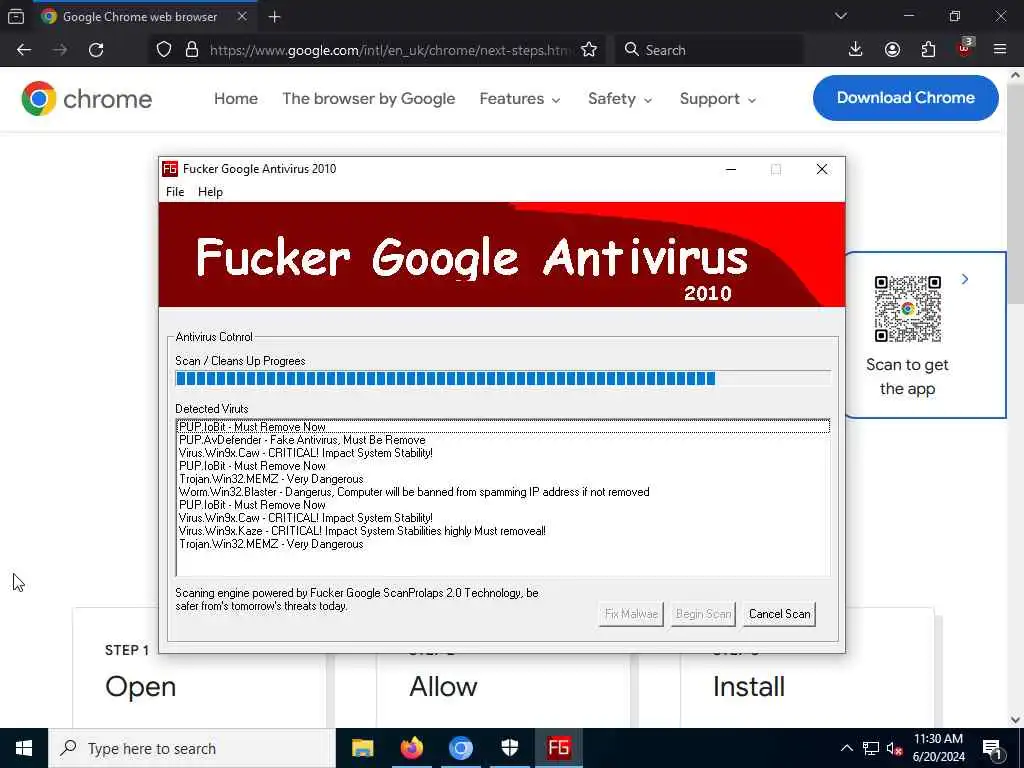
Task: Select the highlighted first PUP.IoBit entry
Action: 503,426
